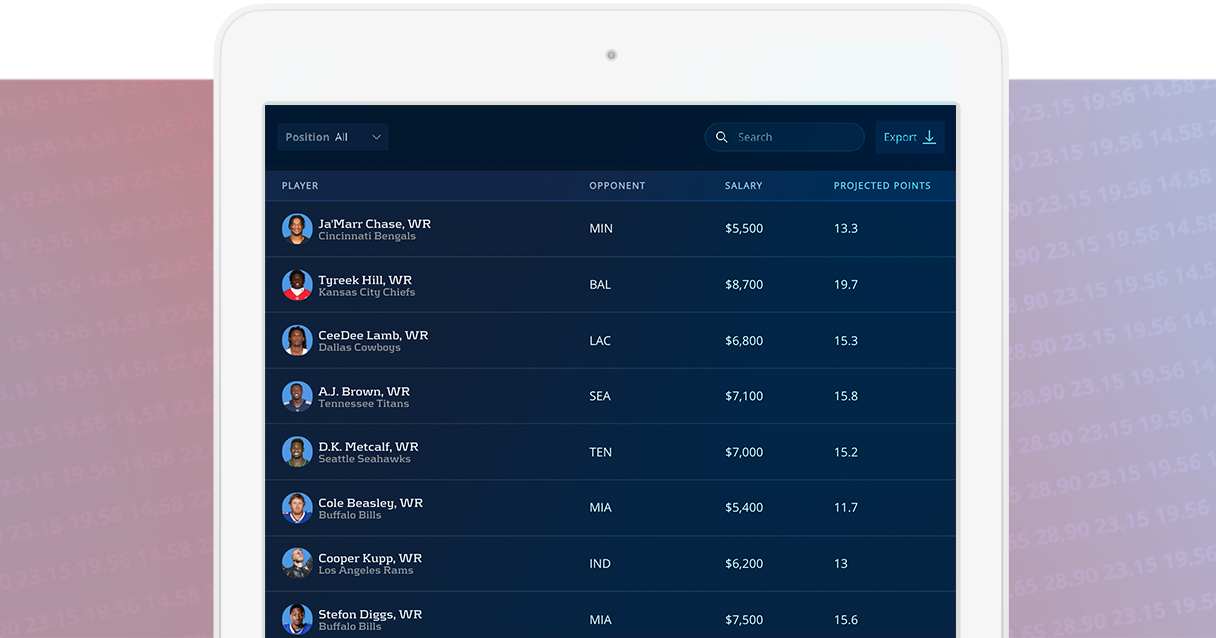1216x638 pixels.
Task: Click the Kansas City Chiefs team label
Action: coord(366,293)
